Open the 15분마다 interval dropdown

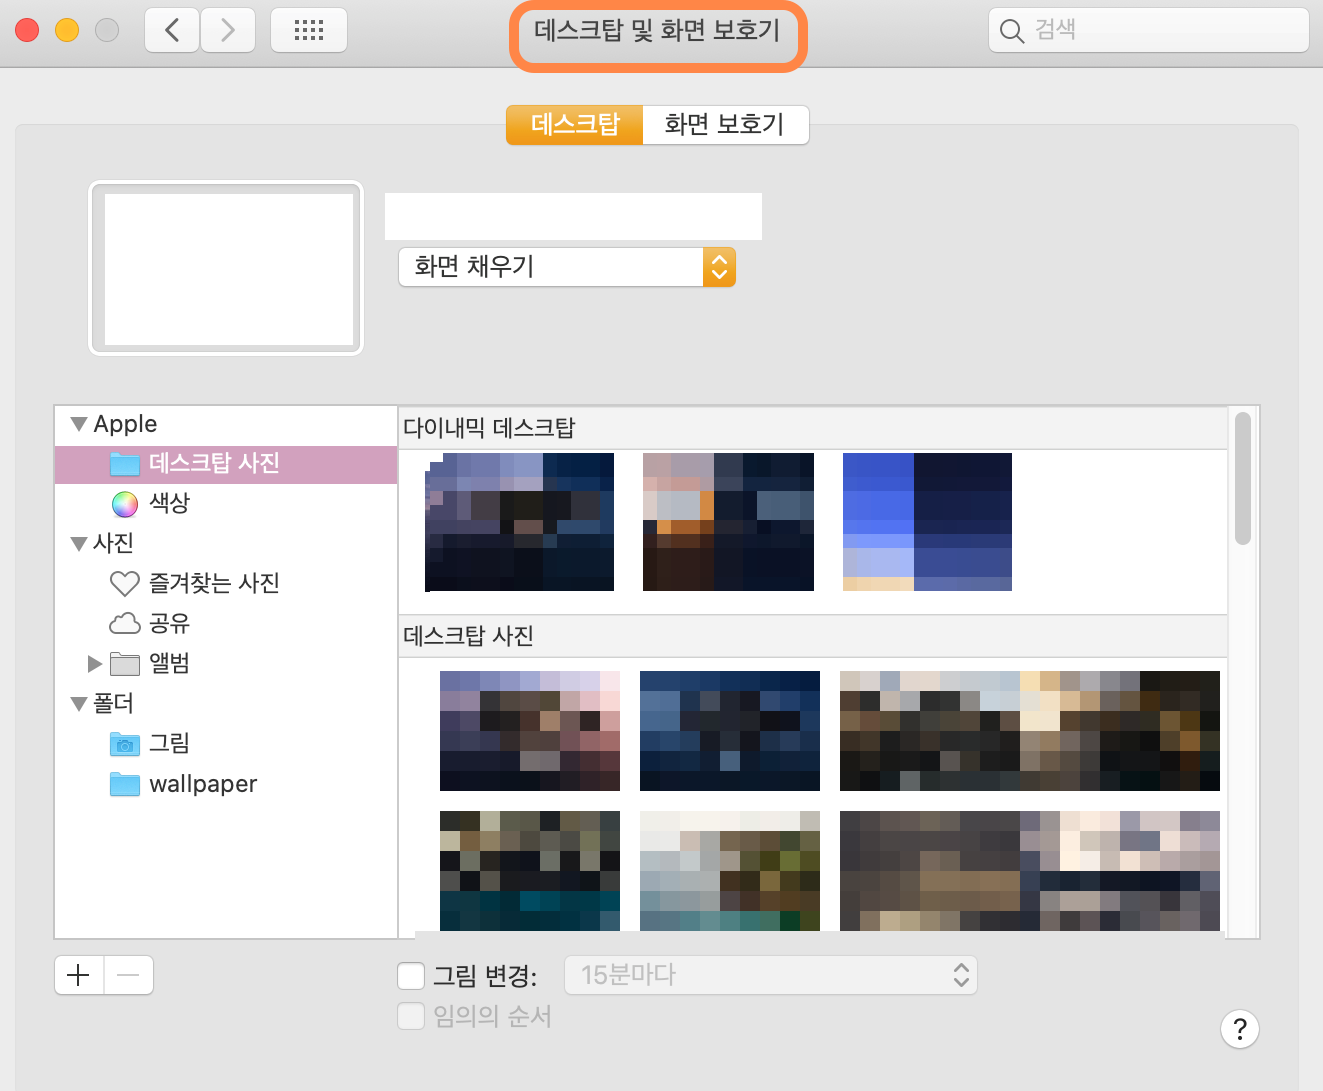click(771, 975)
